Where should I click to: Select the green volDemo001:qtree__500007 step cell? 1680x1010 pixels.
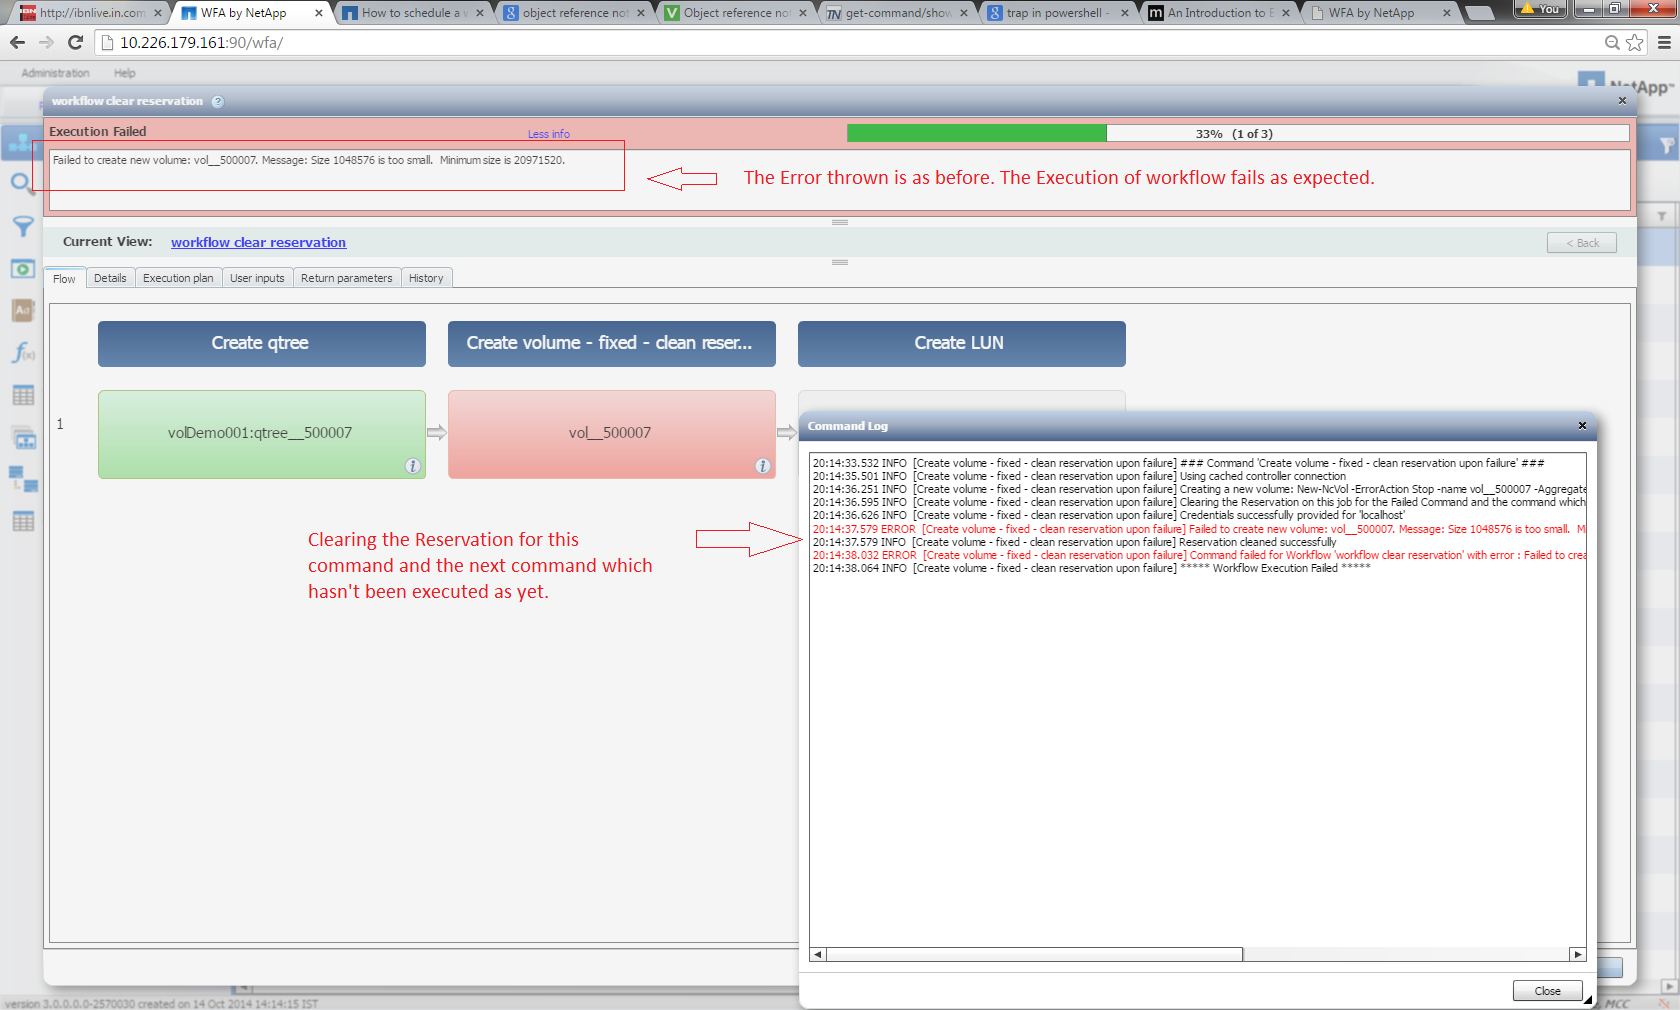click(262, 434)
